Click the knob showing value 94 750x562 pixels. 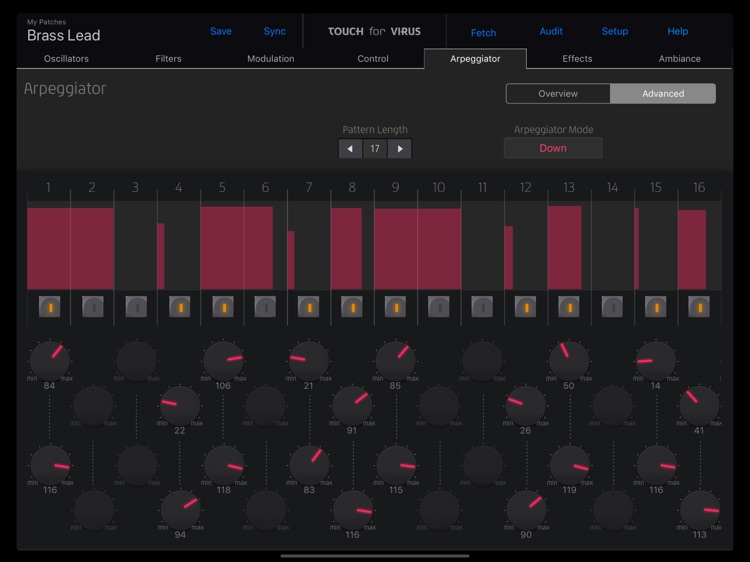[180, 510]
